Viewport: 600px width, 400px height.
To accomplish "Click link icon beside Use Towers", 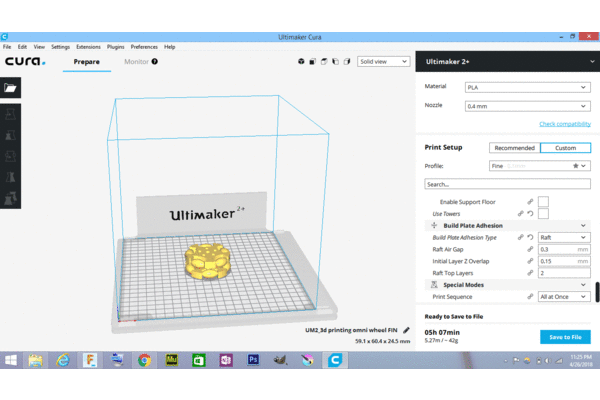I will click(x=520, y=214).
